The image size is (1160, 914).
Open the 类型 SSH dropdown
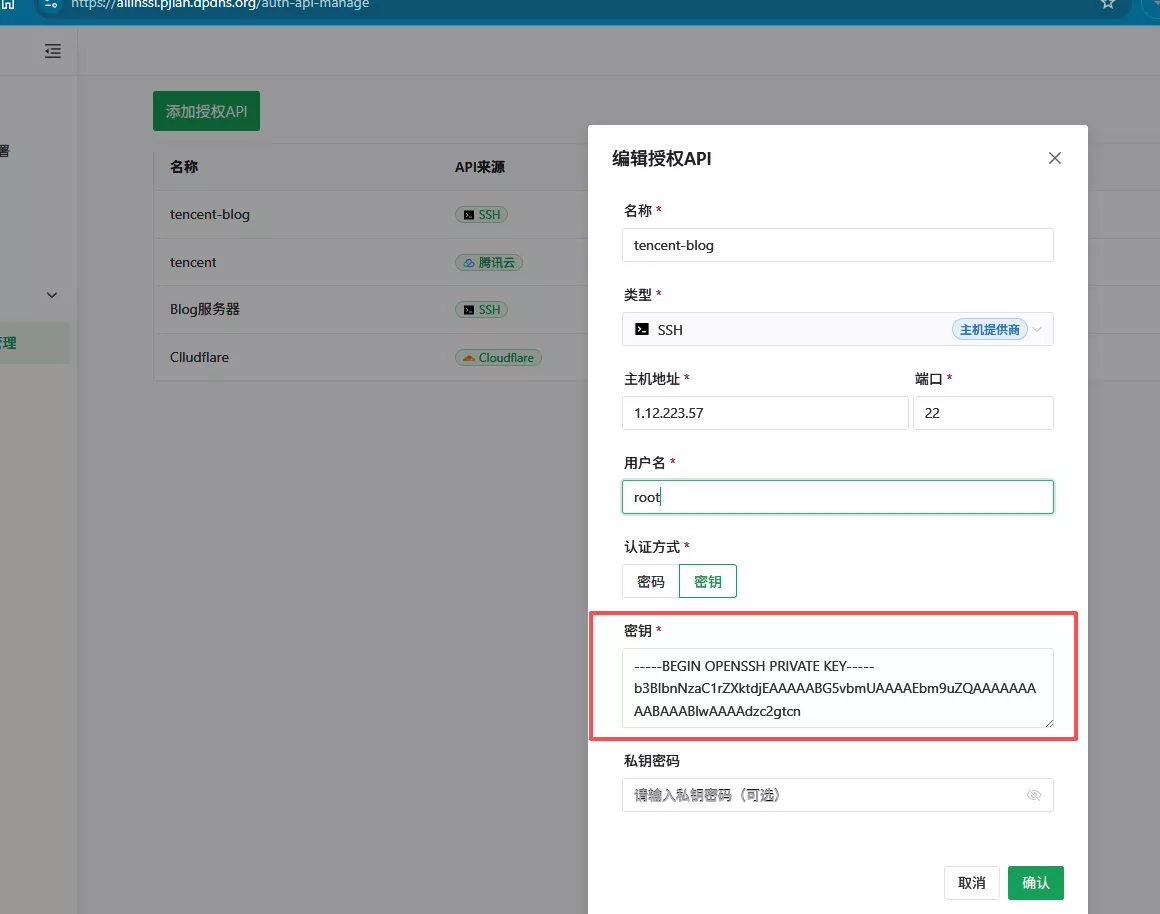click(x=837, y=329)
